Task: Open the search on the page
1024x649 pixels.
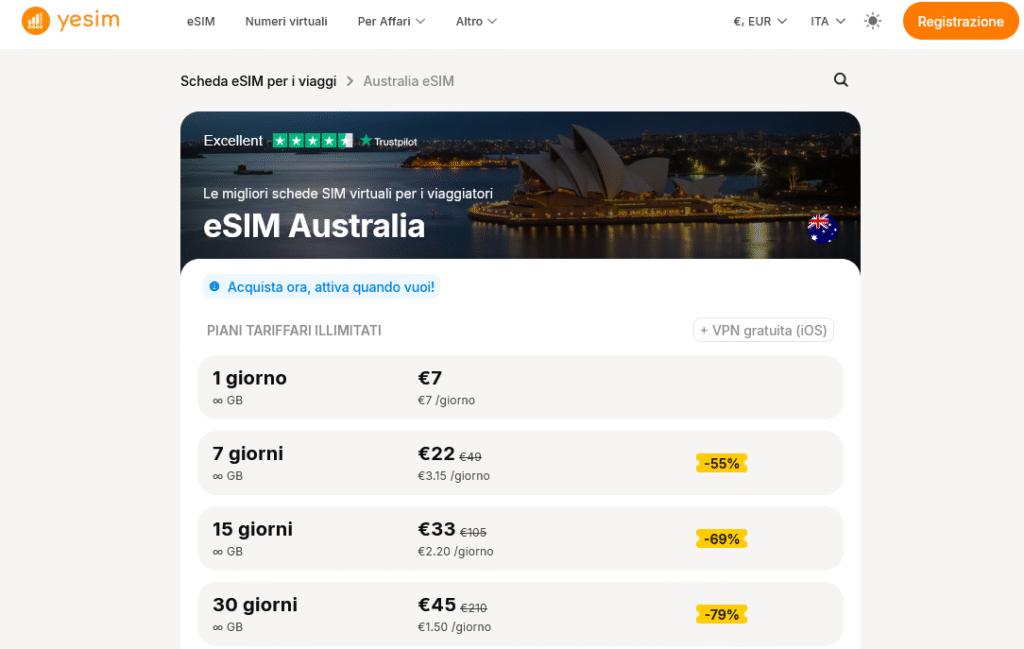Action: [840, 80]
